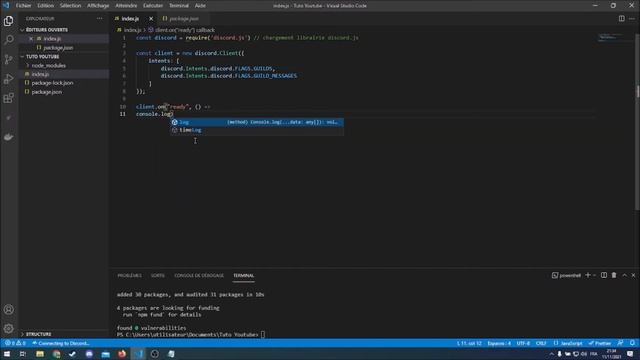Change UTF-8 file encoding
640x360 pixels.
(x=523, y=343)
